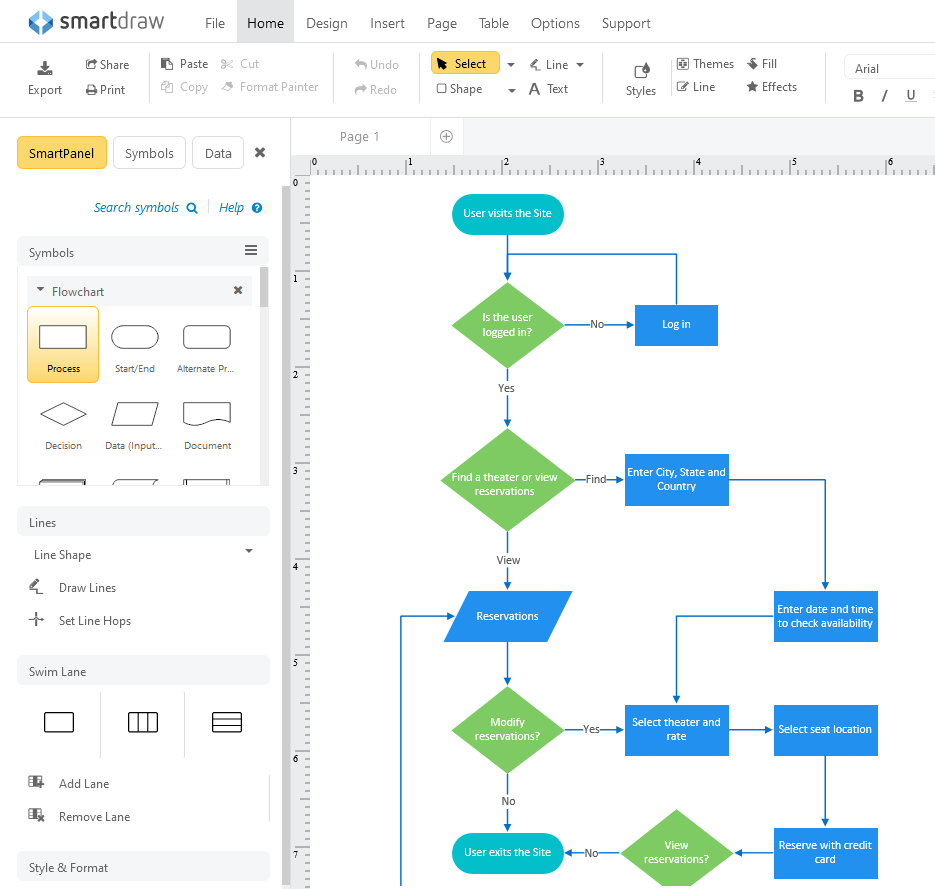Click Set Line Hops
935x889 pixels.
coord(80,621)
